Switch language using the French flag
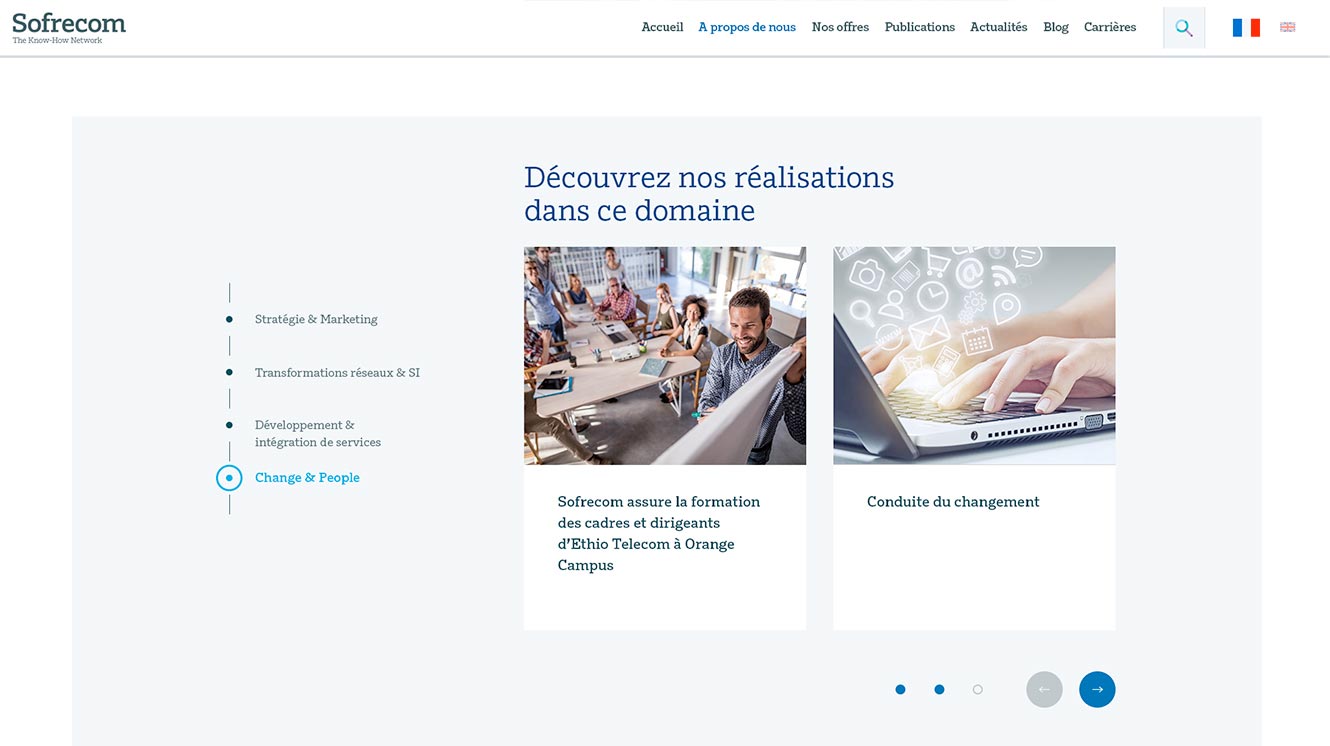The image size is (1330, 746). pyautogui.click(x=1246, y=28)
